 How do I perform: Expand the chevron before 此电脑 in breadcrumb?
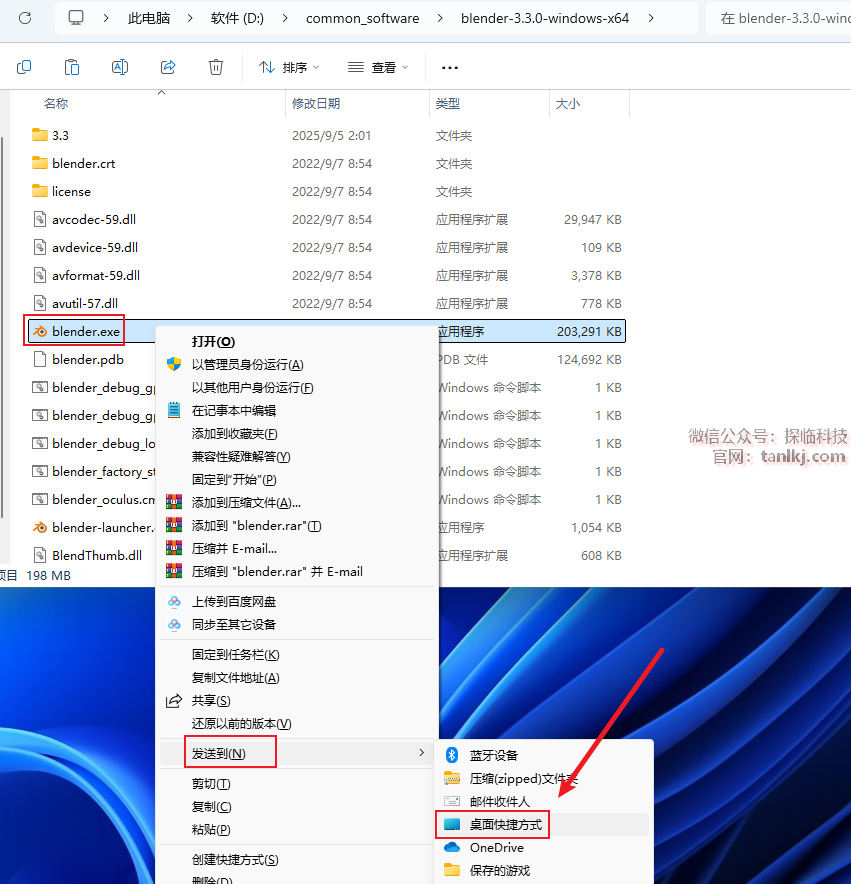click(105, 18)
